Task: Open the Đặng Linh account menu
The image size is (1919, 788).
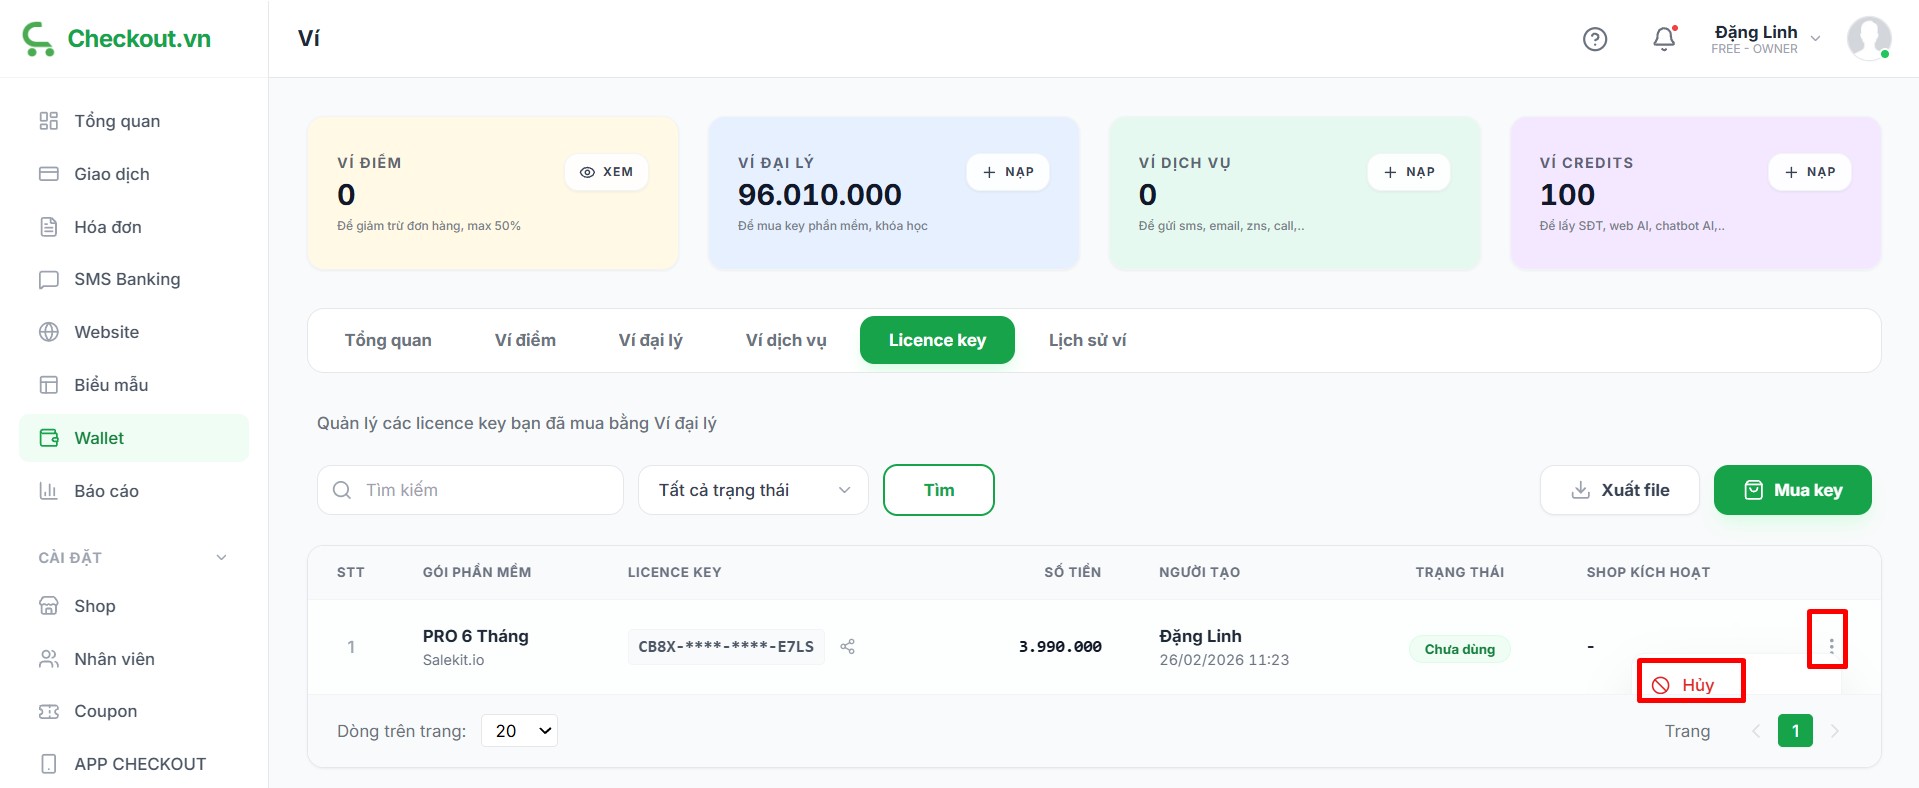Action: click(x=1765, y=39)
